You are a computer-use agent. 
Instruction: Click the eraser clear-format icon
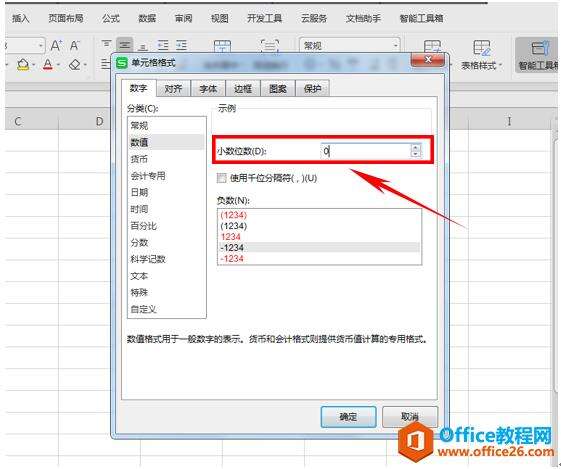click(x=74, y=65)
